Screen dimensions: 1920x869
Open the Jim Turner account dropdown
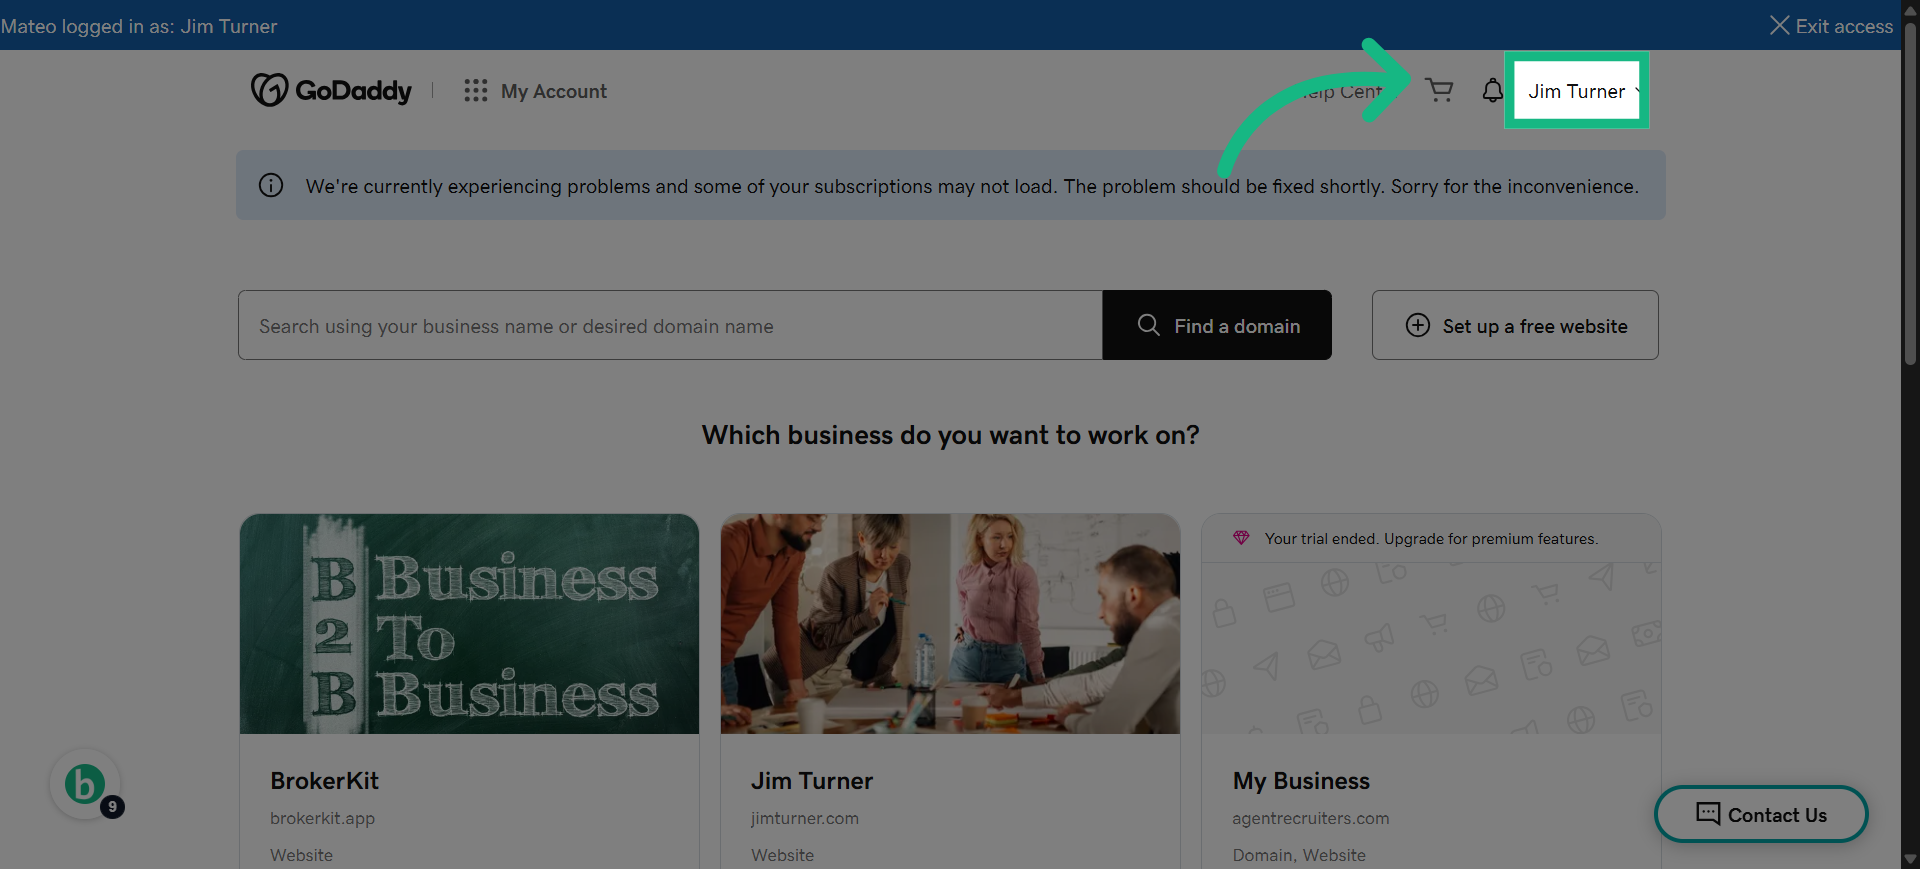click(1577, 91)
